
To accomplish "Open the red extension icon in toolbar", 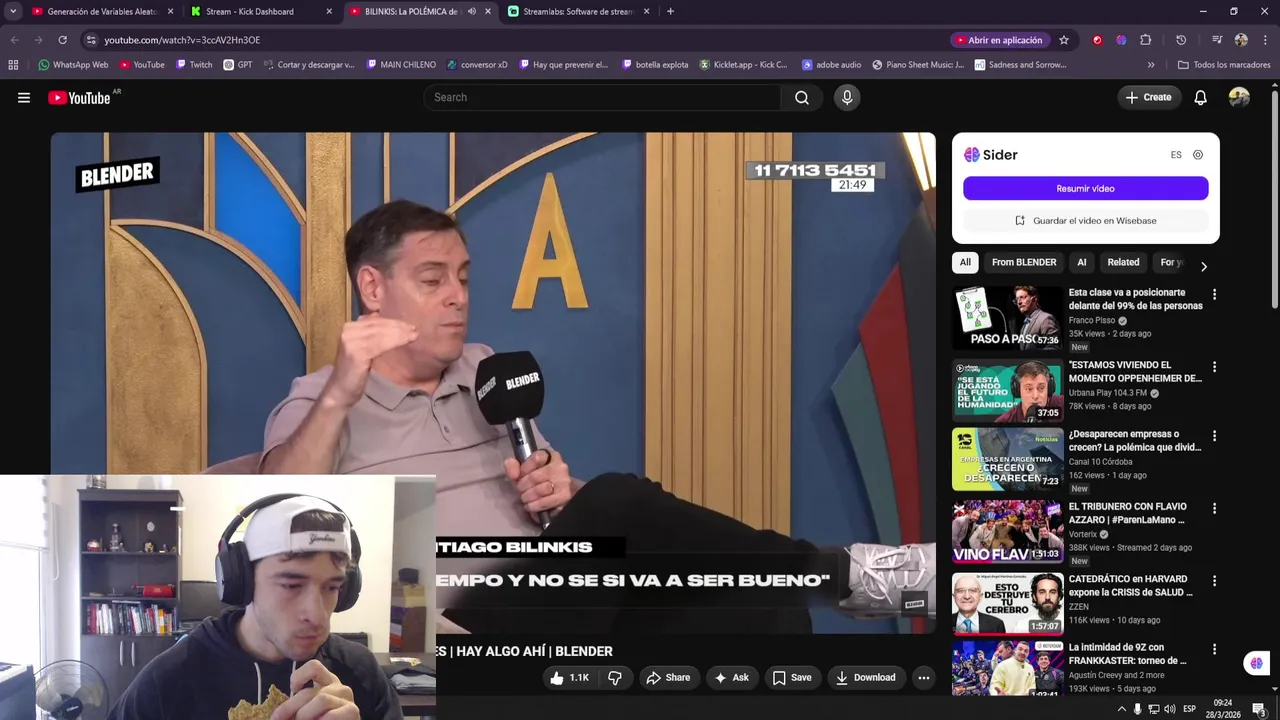I will coord(1097,40).
